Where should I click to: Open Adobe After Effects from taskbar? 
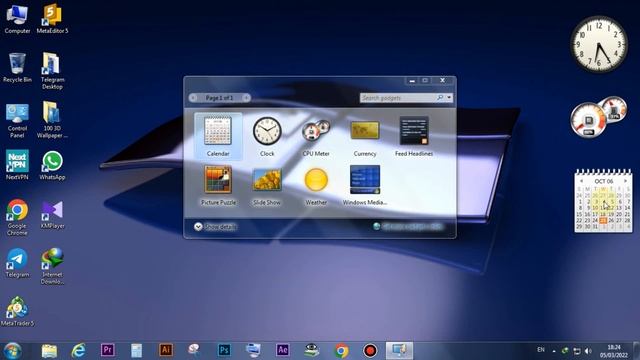[x=282, y=350]
